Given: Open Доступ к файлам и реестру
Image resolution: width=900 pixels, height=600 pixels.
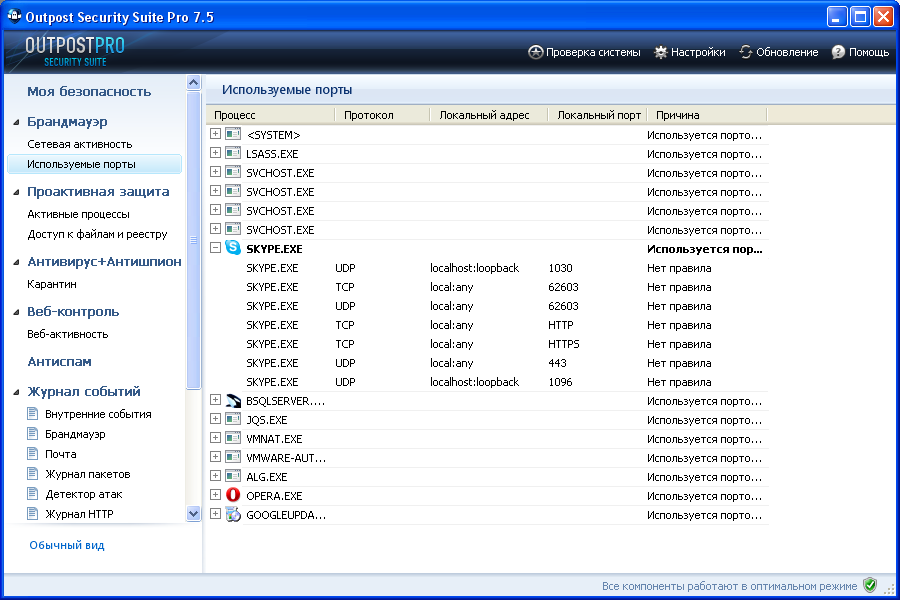Looking at the screenshot, I should point(98,234).
